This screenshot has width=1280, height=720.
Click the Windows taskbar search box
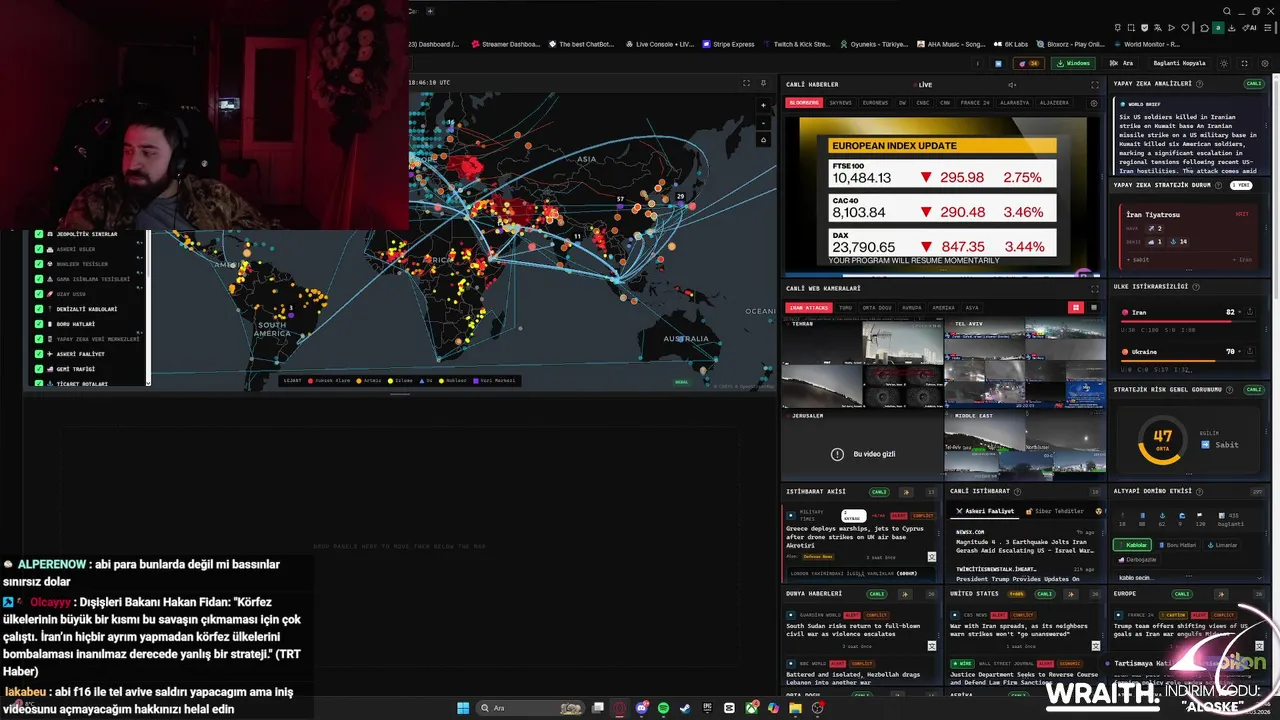[530, 708]
